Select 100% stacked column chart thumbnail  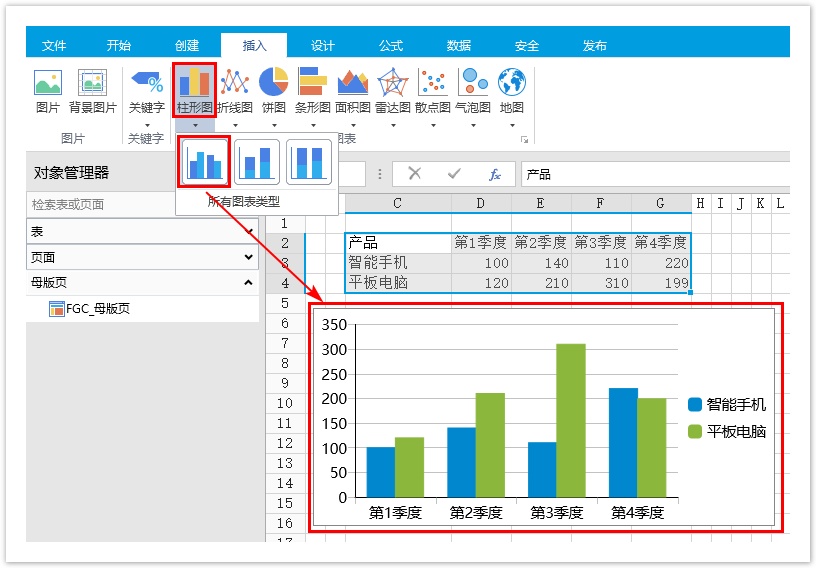pyautogui.click(x=309, y=162)
